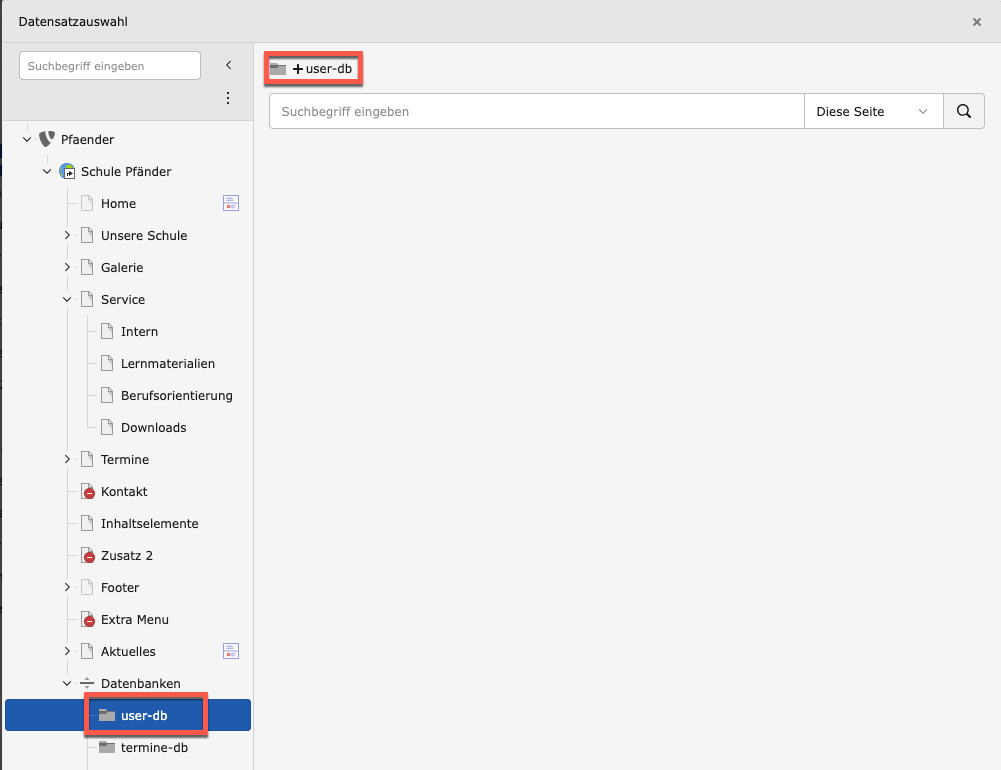Click the hidden page icon beside Kontakt
This screenshot has width=1001, height=770.
(87, 492)
